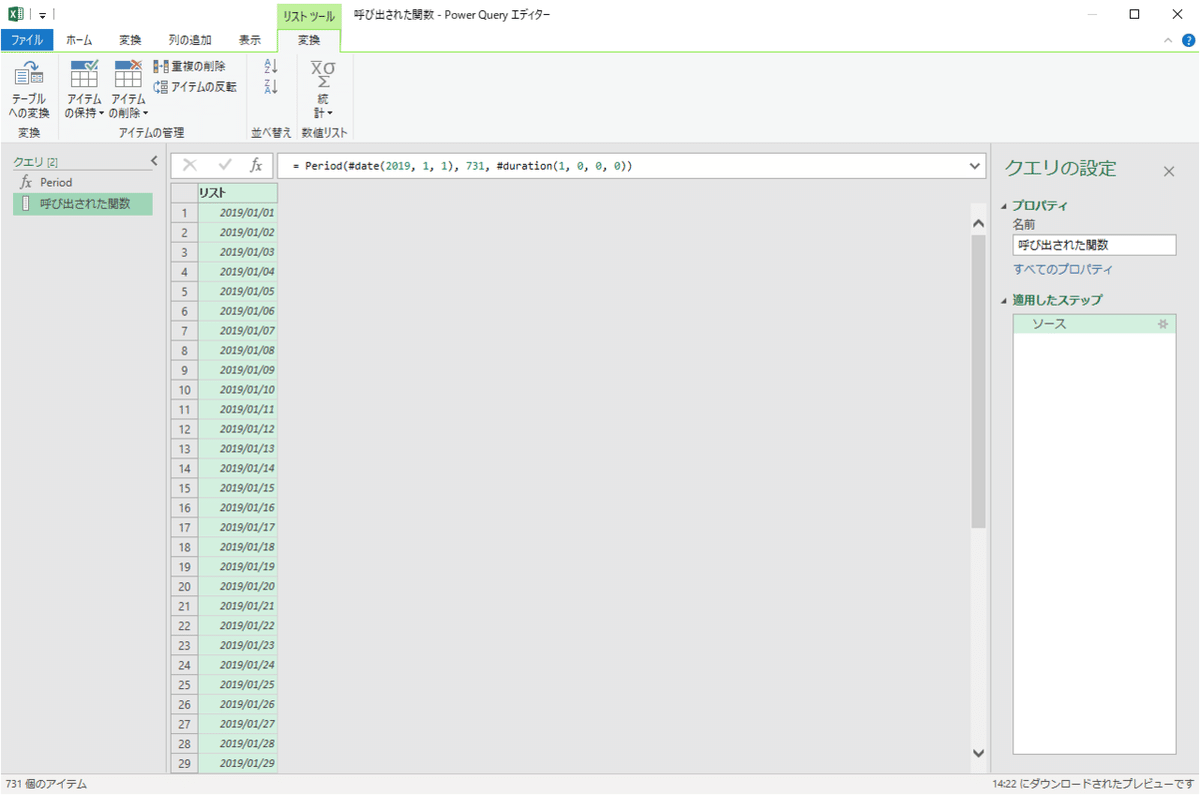Cancel the formula edit with X
The image size is (1200, 795).
click(x=190, y=165)
